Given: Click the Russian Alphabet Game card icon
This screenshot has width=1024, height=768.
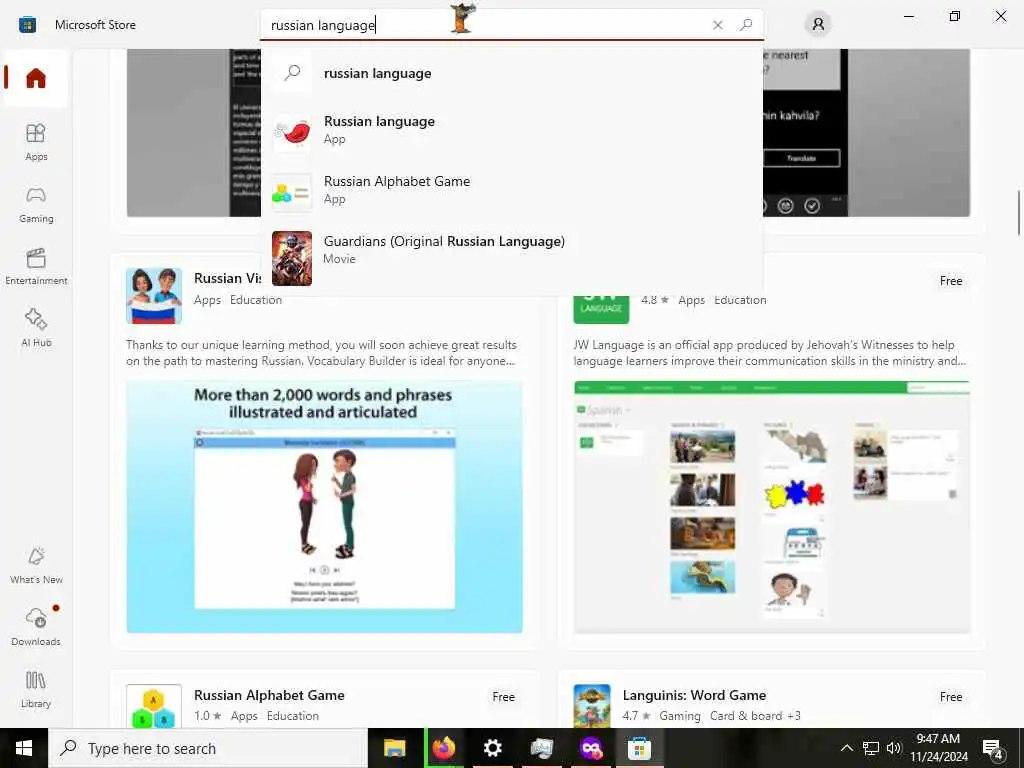Looking at the screenshot, I should (x=154, y=707).
